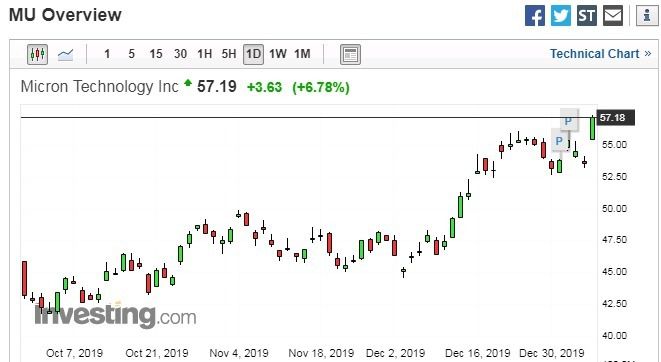Share the chart on Twitter
661x362 pixels.
tap(561, 16)
